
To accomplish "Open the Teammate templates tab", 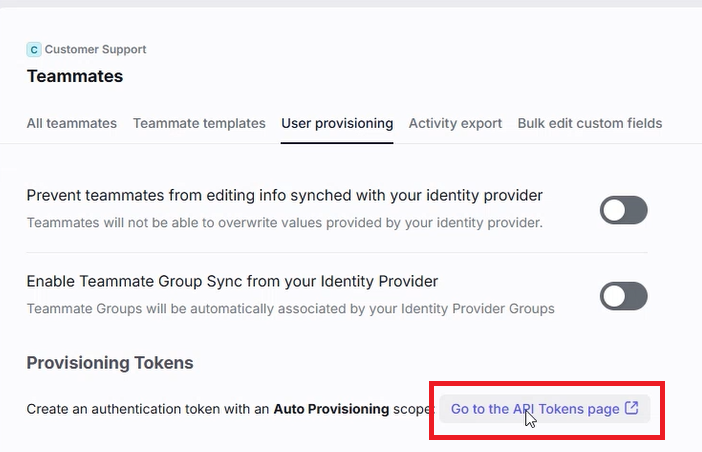I will (x=199, y=123).
